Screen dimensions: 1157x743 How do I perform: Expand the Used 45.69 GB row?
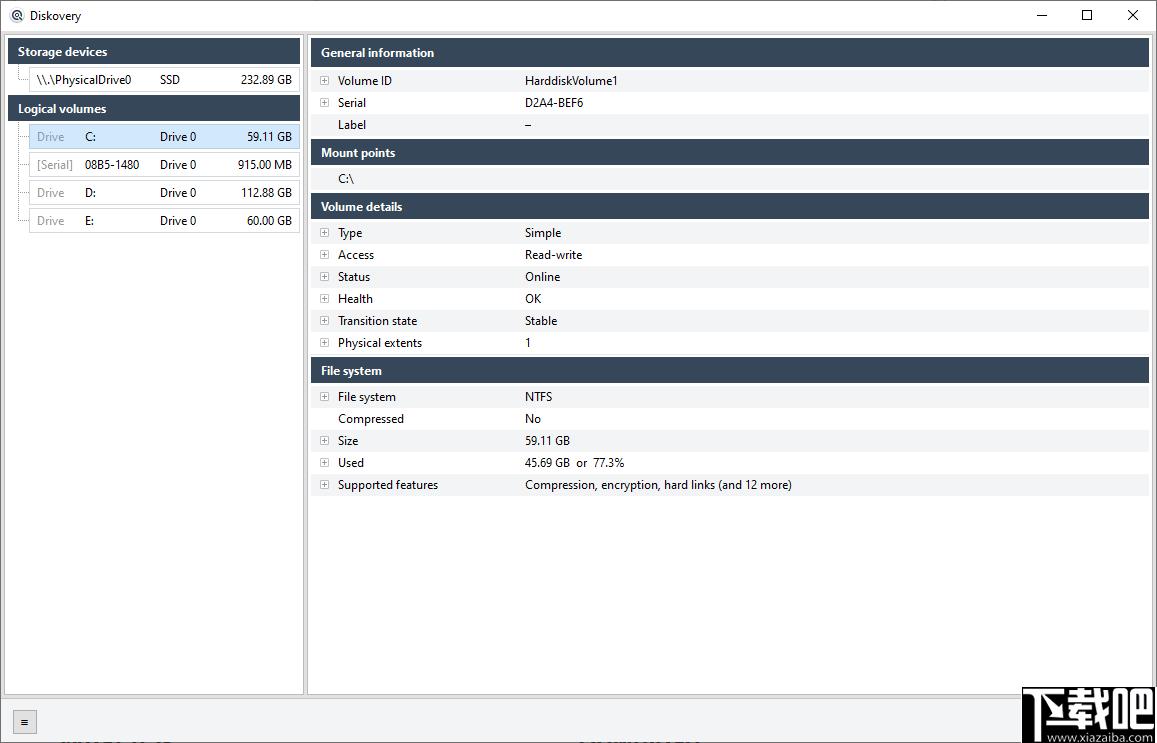click(x=324, y=463)
